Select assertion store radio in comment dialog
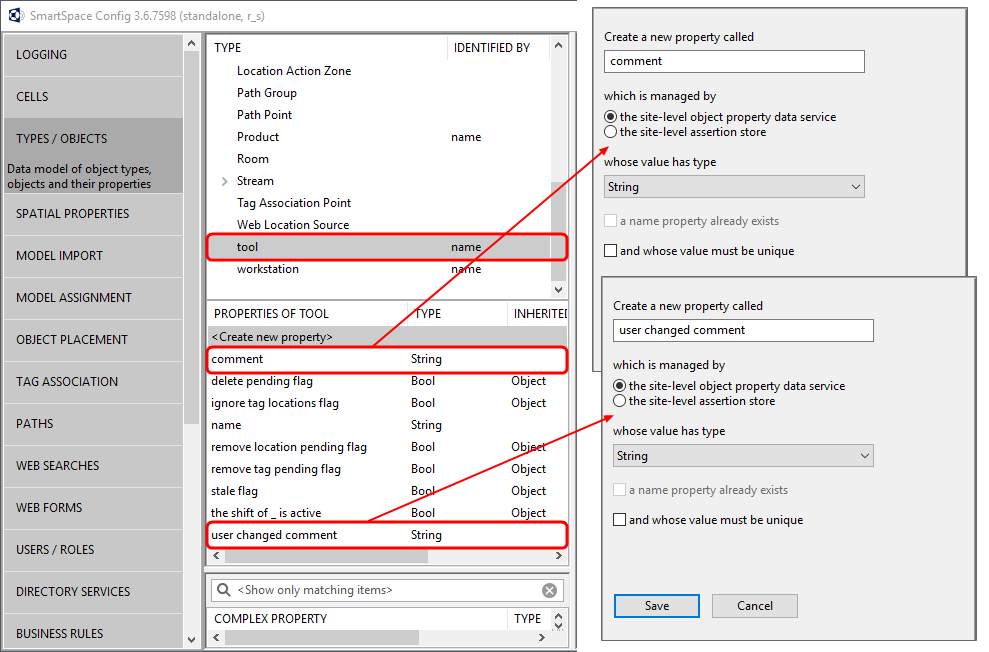This screenshot has width=989, height=652. click(x=611, y=132)
